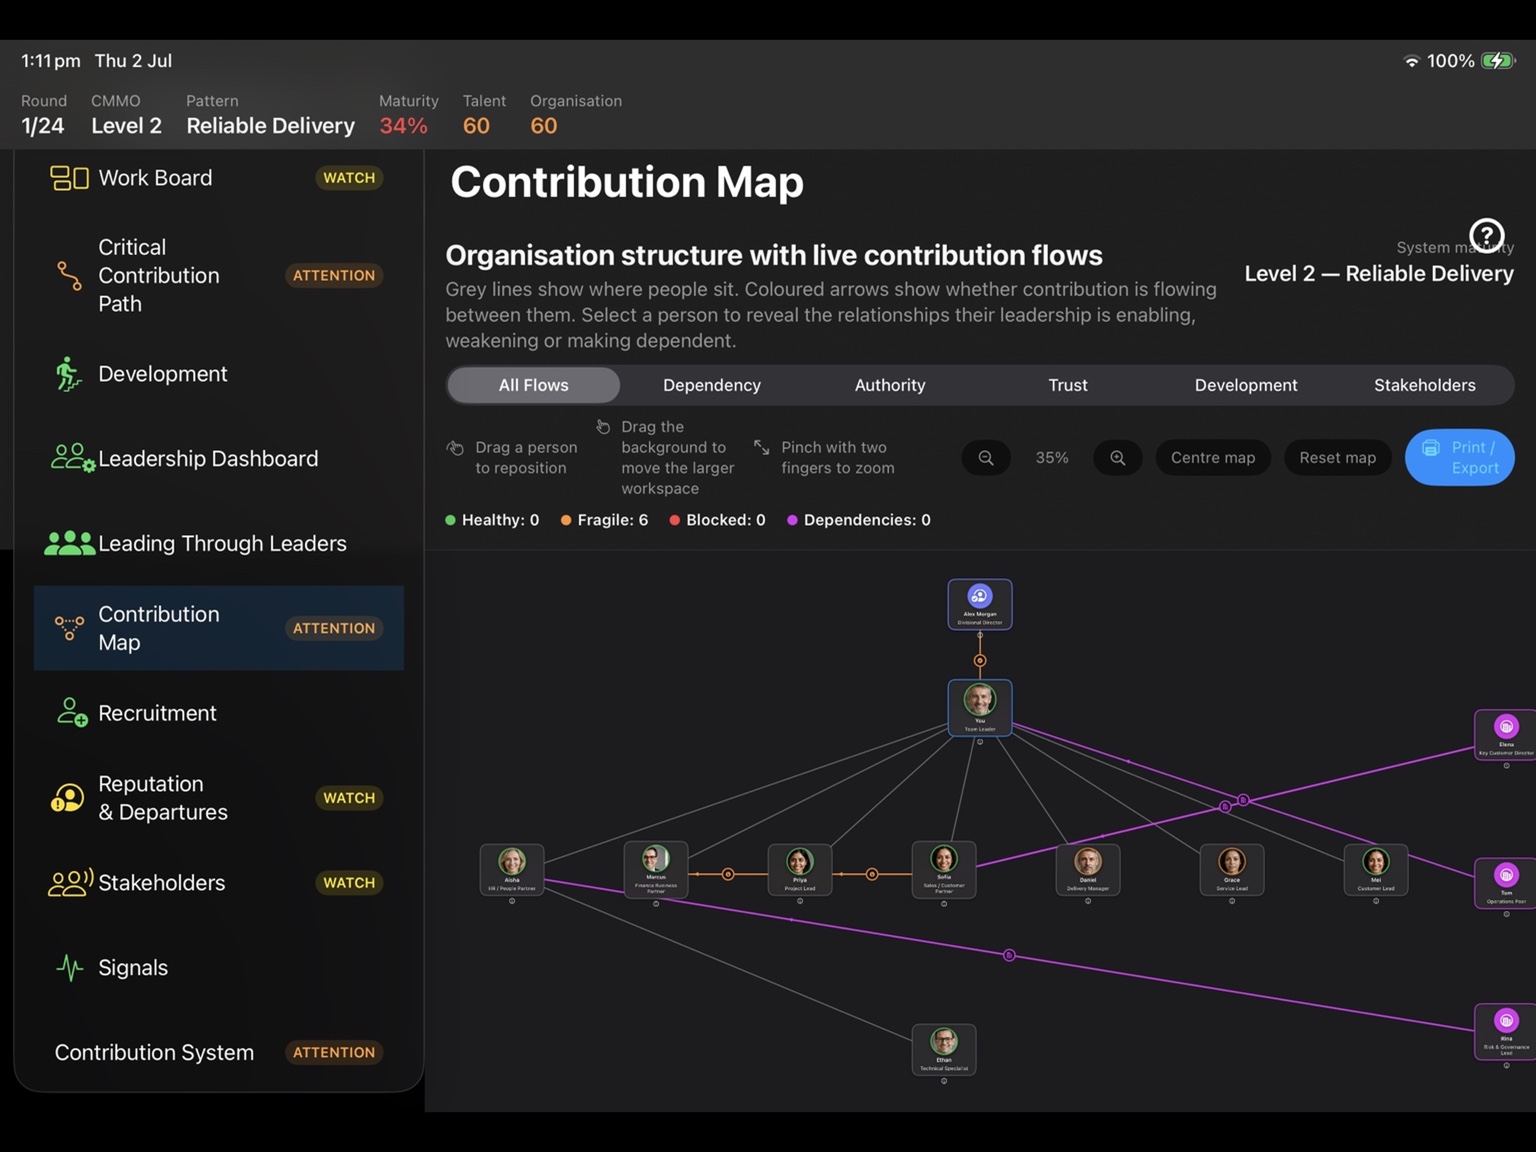Click the 35% zoom level value
The height and width of the screenshot is (1152, 1536).
click(1052, 457)
